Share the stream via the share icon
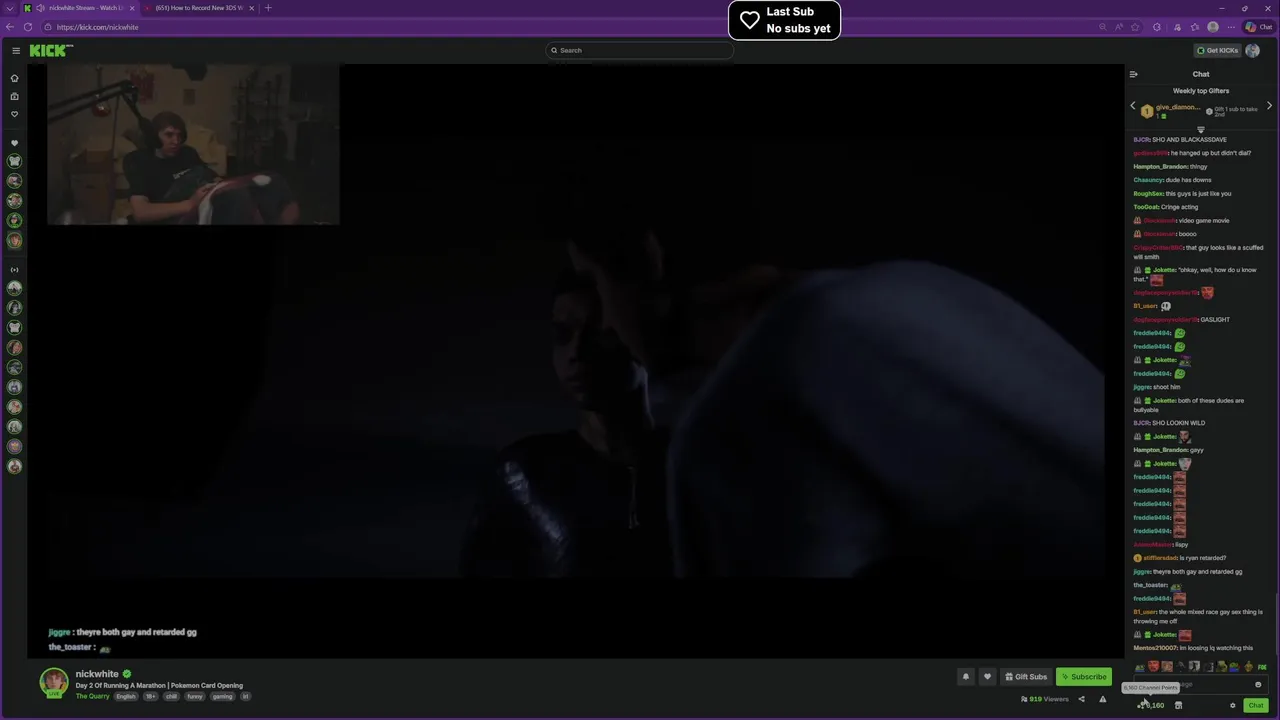Screen dimensions: 1280x720 coord(1081,699)
